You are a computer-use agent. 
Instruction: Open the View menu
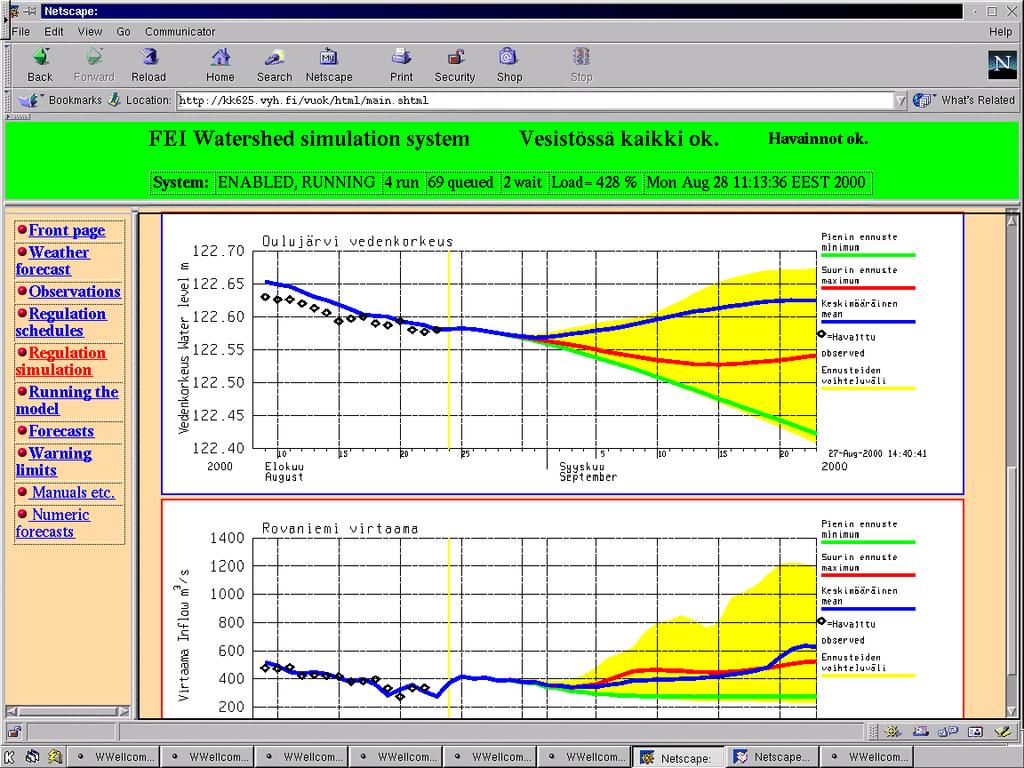90,31
